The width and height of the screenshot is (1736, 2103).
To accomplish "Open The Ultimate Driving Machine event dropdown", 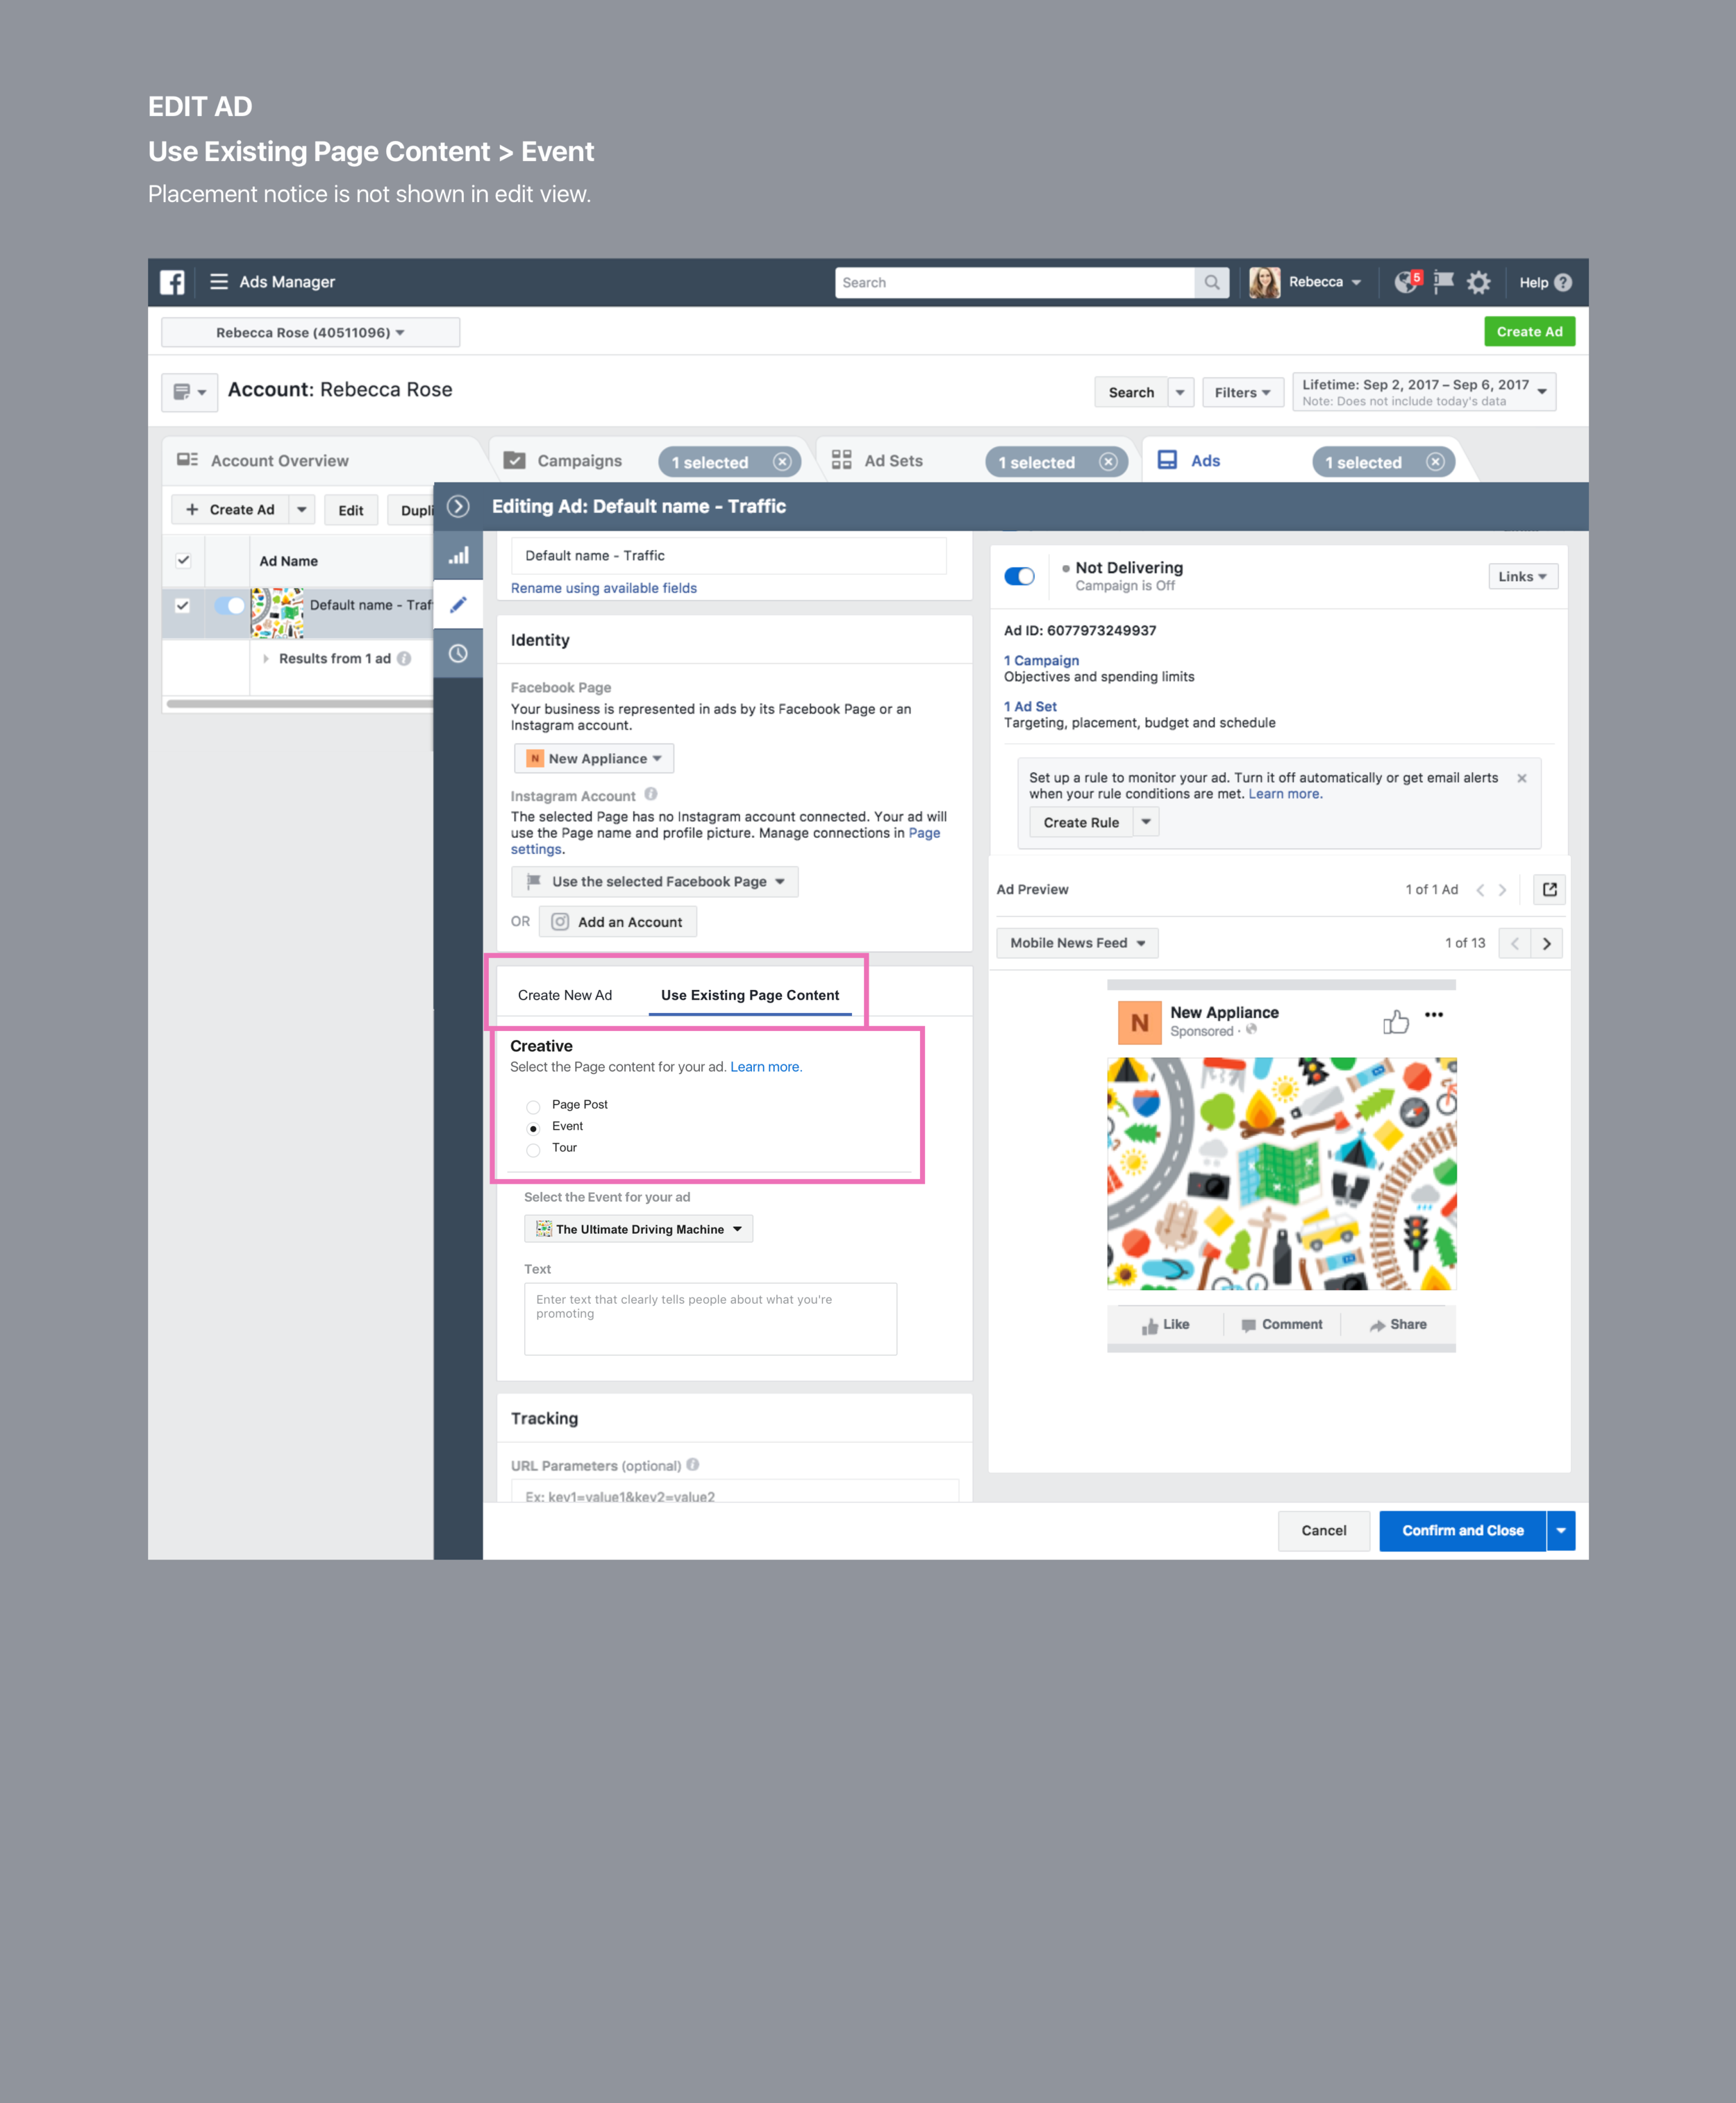I will point(638,1228).
